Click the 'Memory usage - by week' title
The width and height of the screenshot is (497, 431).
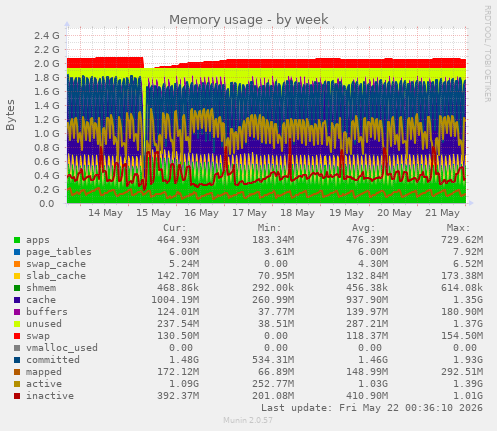click(x=249, y=20)
